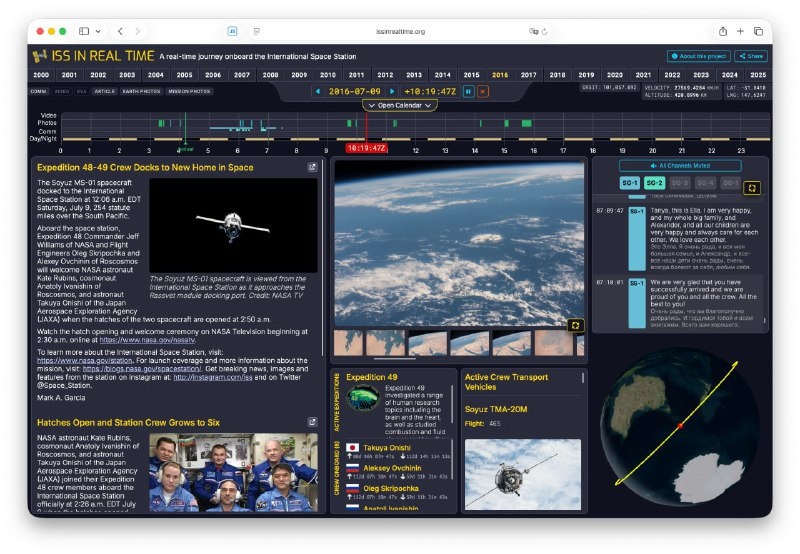
Task: Toggle the SG-3 channel
Action: (x=680, y=183)
